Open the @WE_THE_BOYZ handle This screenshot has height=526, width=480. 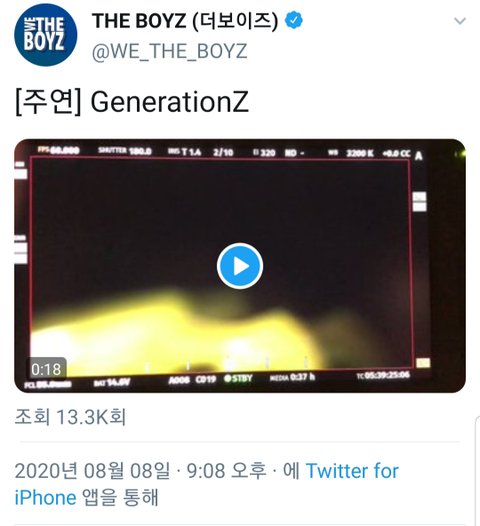click(169, 51)
